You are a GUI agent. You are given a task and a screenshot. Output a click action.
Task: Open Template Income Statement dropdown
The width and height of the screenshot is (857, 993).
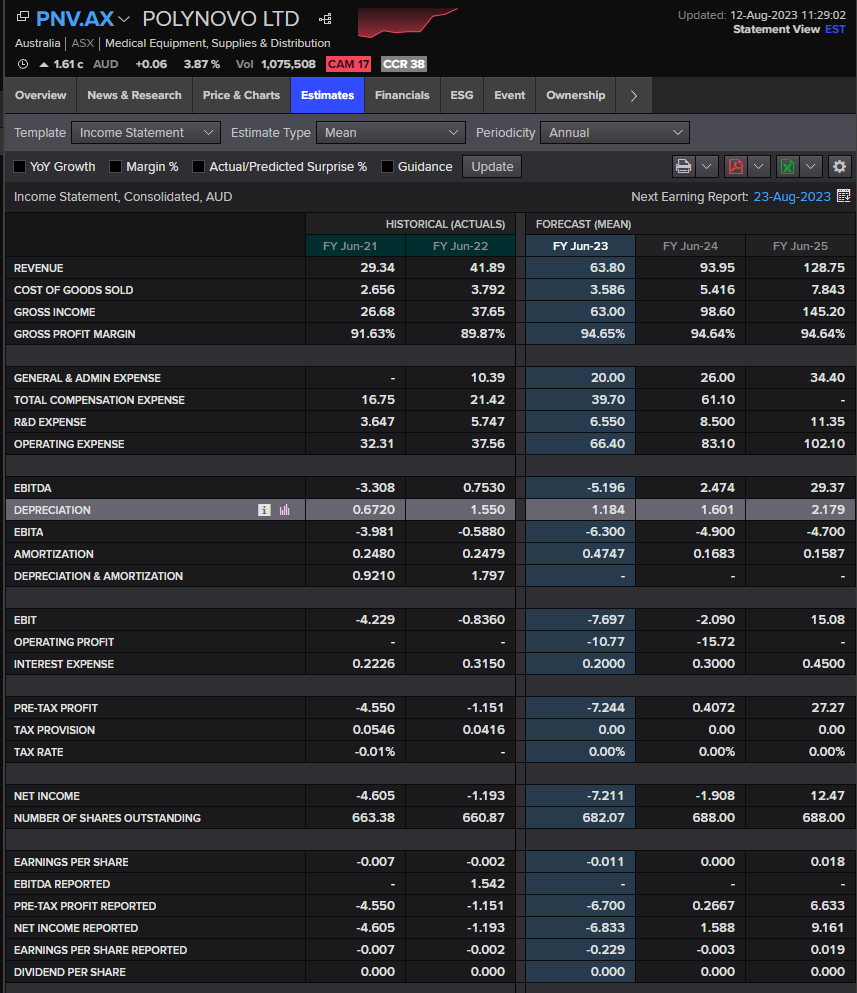click(x=146, y=133)
